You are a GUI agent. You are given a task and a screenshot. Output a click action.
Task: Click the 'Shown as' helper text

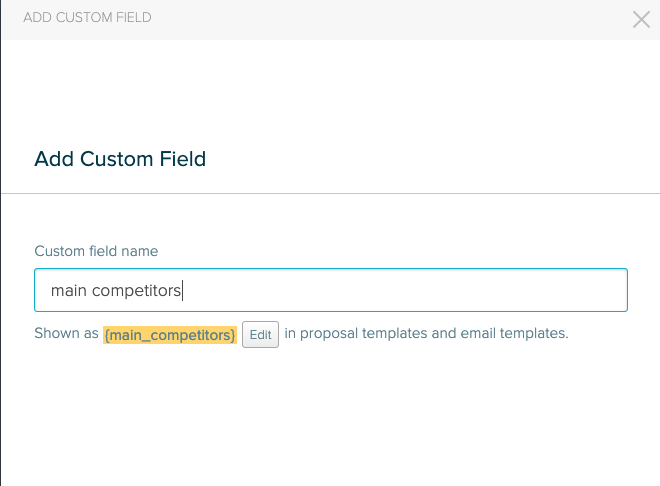point(66,333)
